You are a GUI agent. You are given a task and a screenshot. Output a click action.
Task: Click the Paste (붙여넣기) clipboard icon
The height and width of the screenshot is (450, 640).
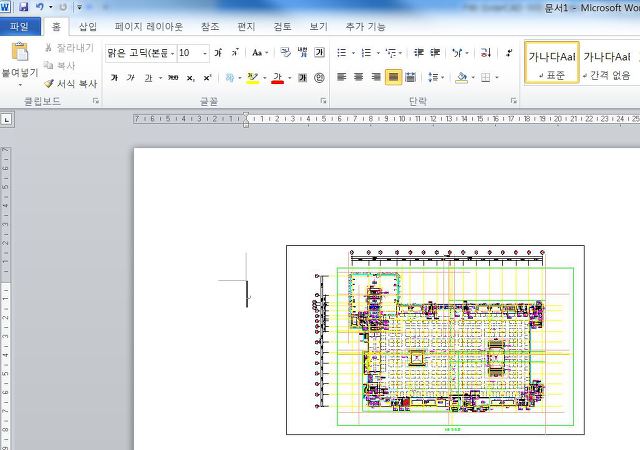pos(18,54)
